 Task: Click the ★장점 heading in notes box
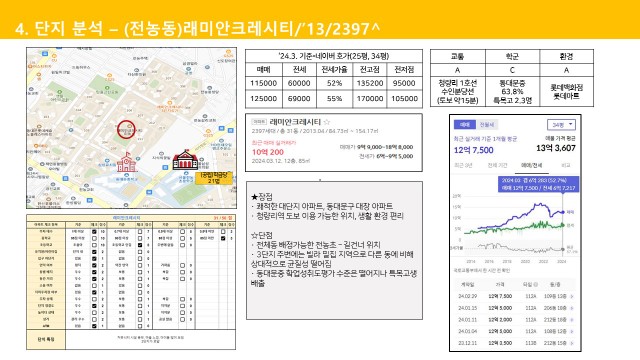coord(262,197)
